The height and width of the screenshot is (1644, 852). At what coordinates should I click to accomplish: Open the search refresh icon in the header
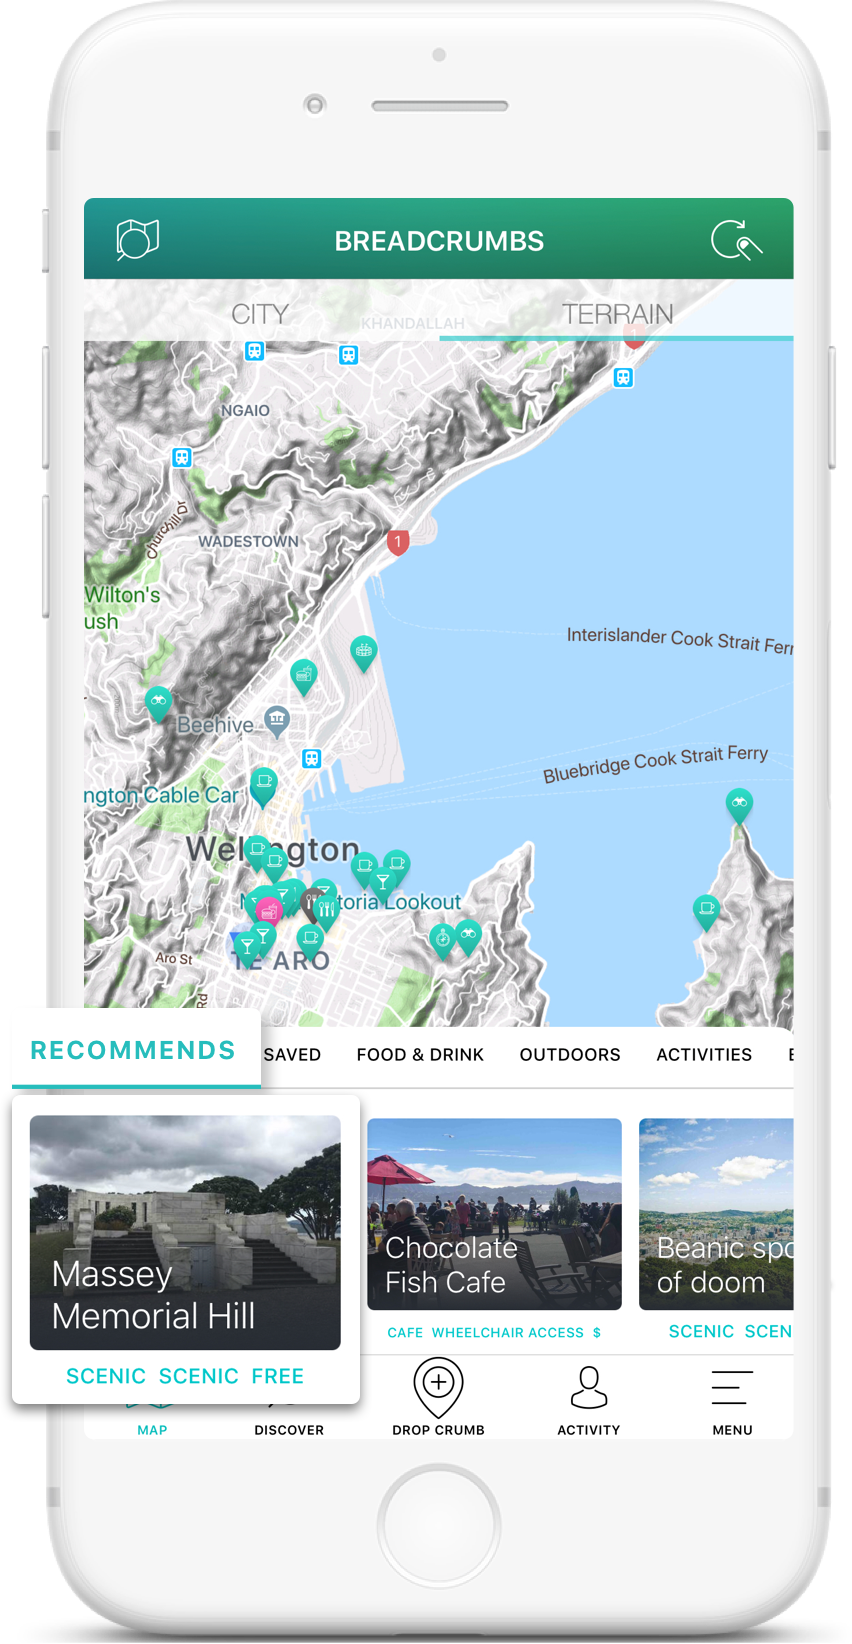[x=737, y=241]
